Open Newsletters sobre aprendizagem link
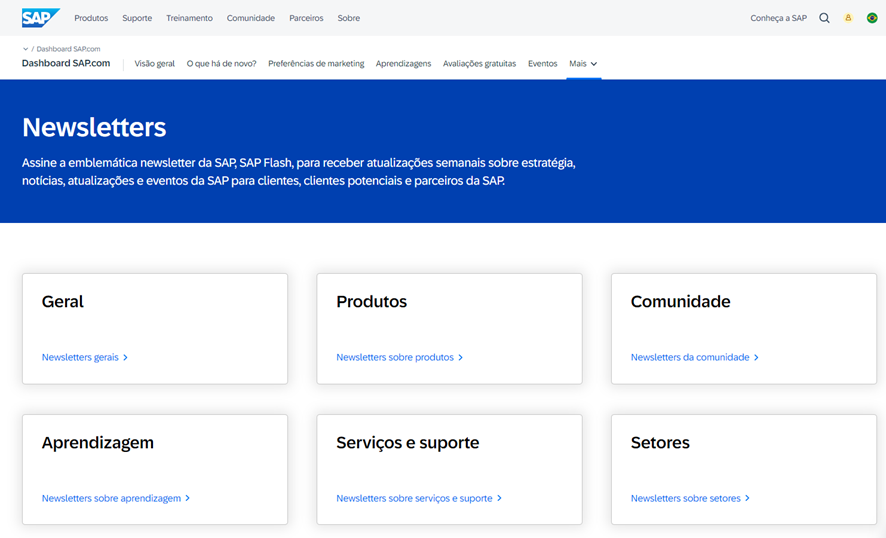This screenshot has width=886, height=538. 116,498
